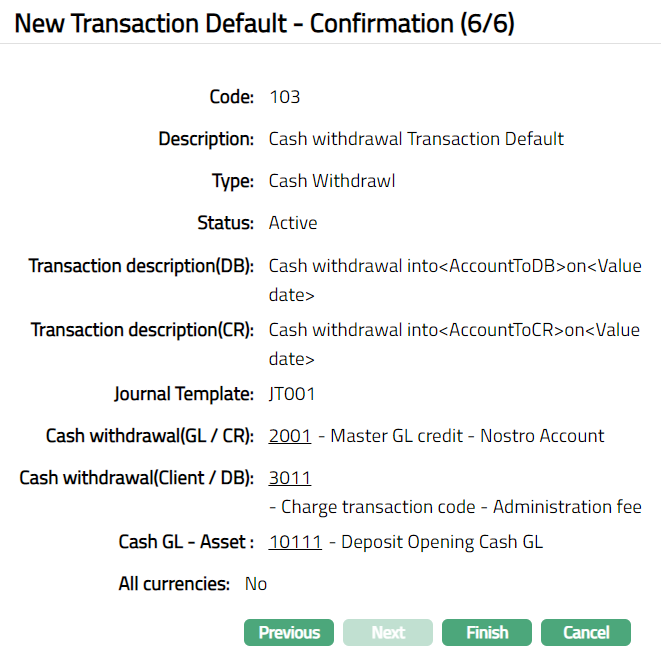Select the Journal Template value JT001
Image resolution: width=661 pixels, height=660 pixels.
pyautogui.click(x=292, y=394)
